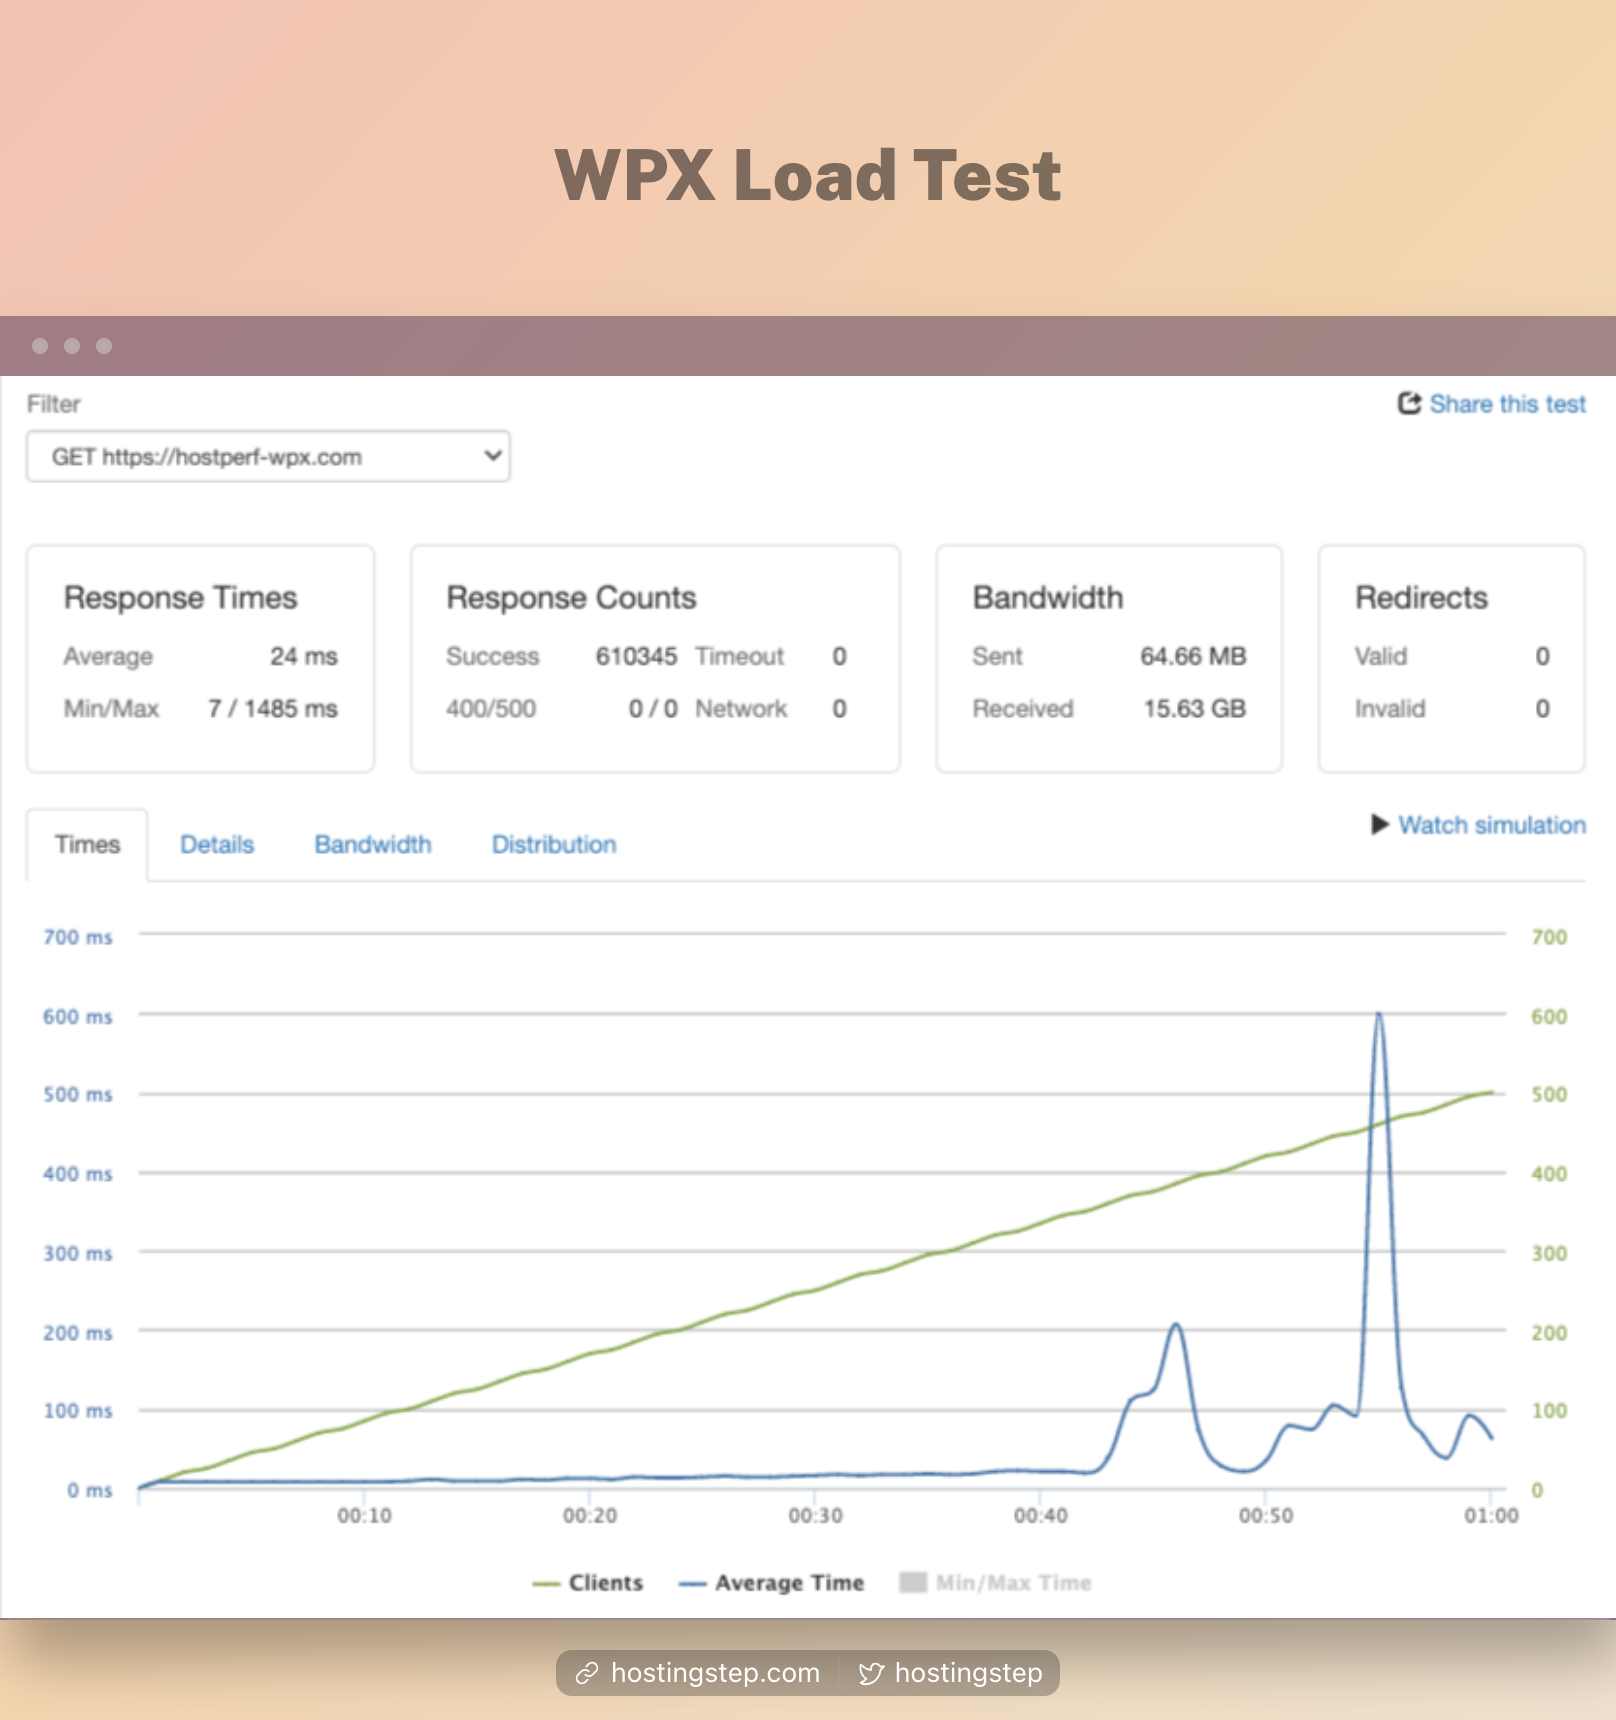Click the 00:10 x-axis label
This screenshot has height=1720, width=1616.
[x=364, y=1516]
